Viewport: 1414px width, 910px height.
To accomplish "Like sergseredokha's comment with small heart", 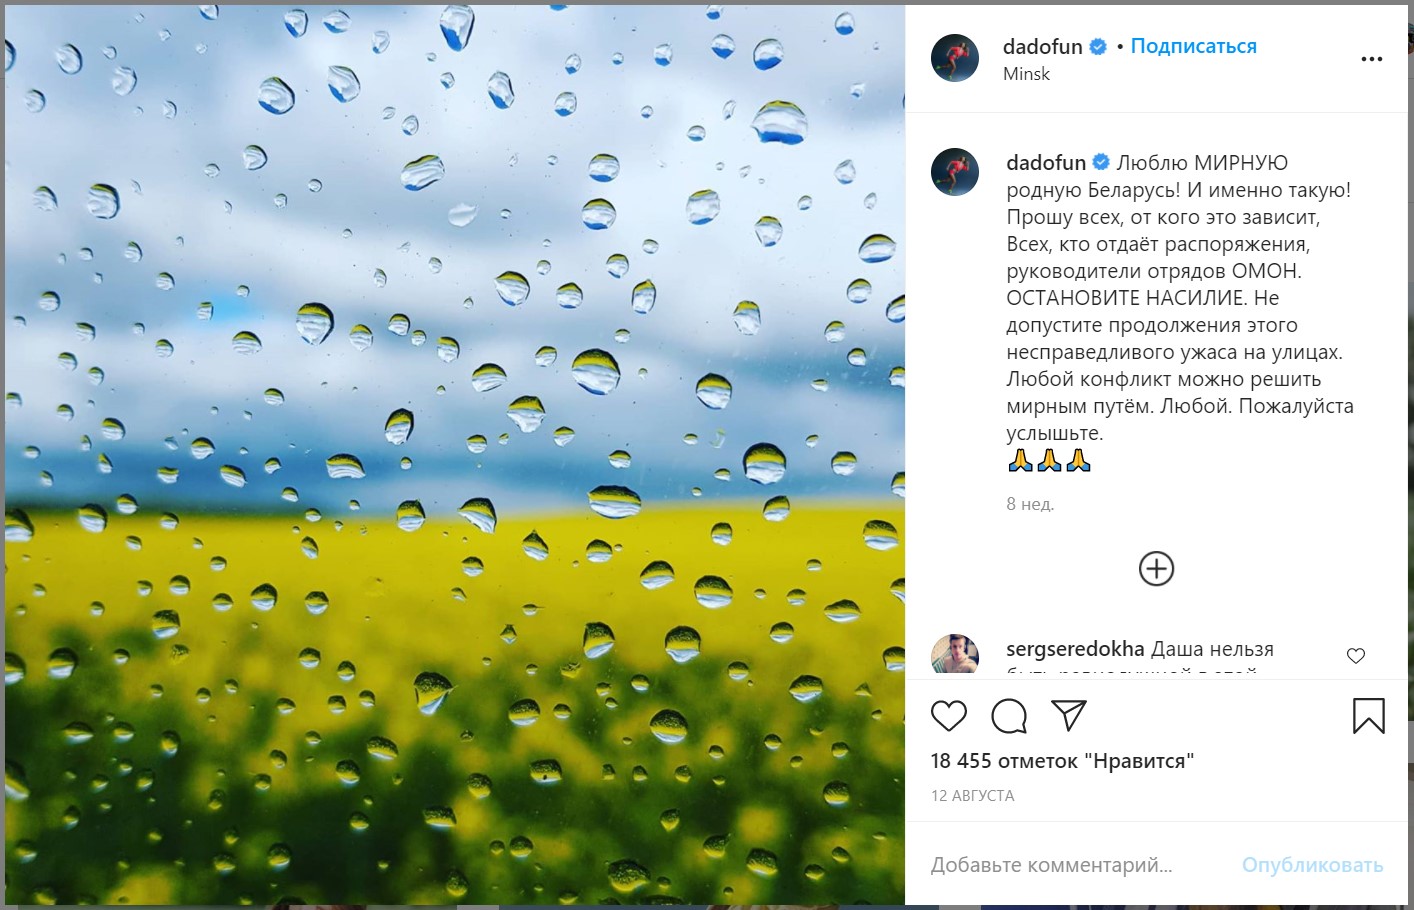I will tap(1356, 656).
